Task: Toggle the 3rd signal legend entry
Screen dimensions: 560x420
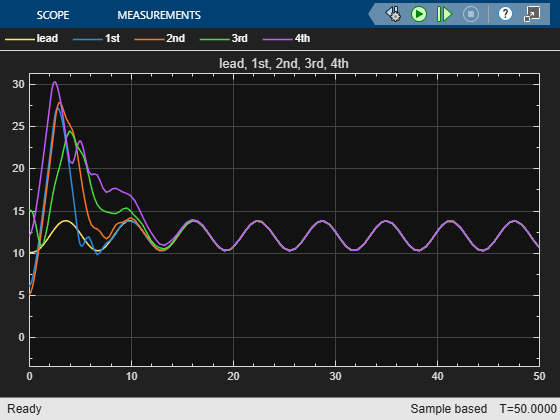Action: click(x=224, y=38)
